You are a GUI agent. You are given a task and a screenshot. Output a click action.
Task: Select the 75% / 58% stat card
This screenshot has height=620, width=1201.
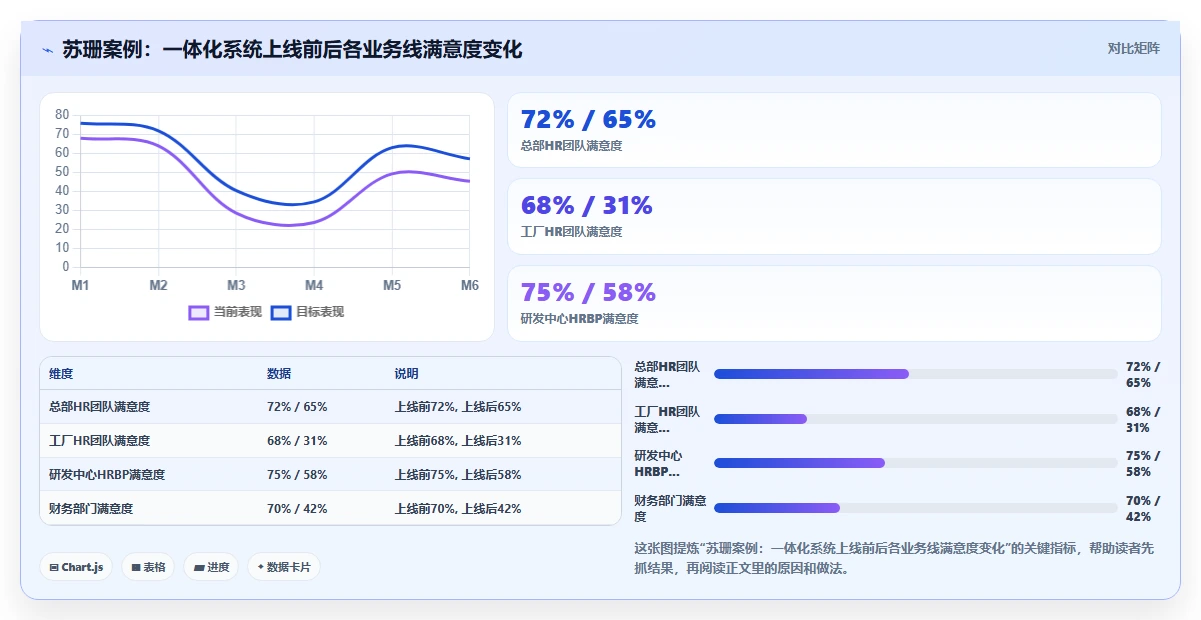[x=834, y=303]
